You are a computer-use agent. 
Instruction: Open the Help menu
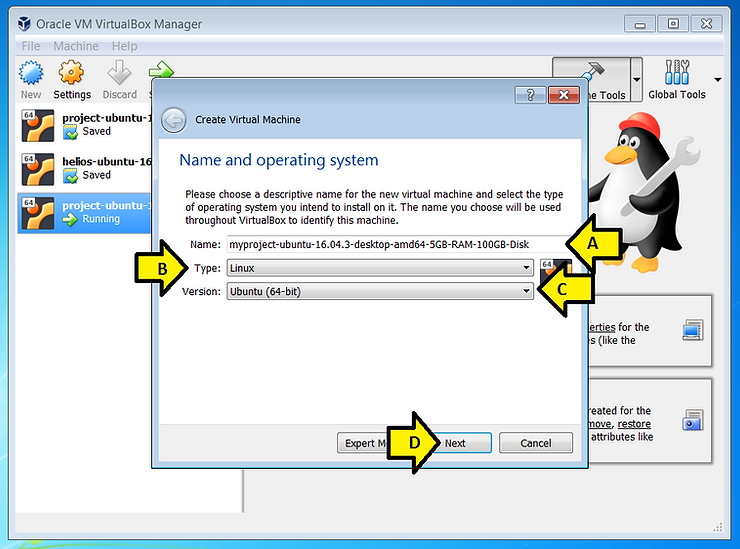click(x=125, y=46)
